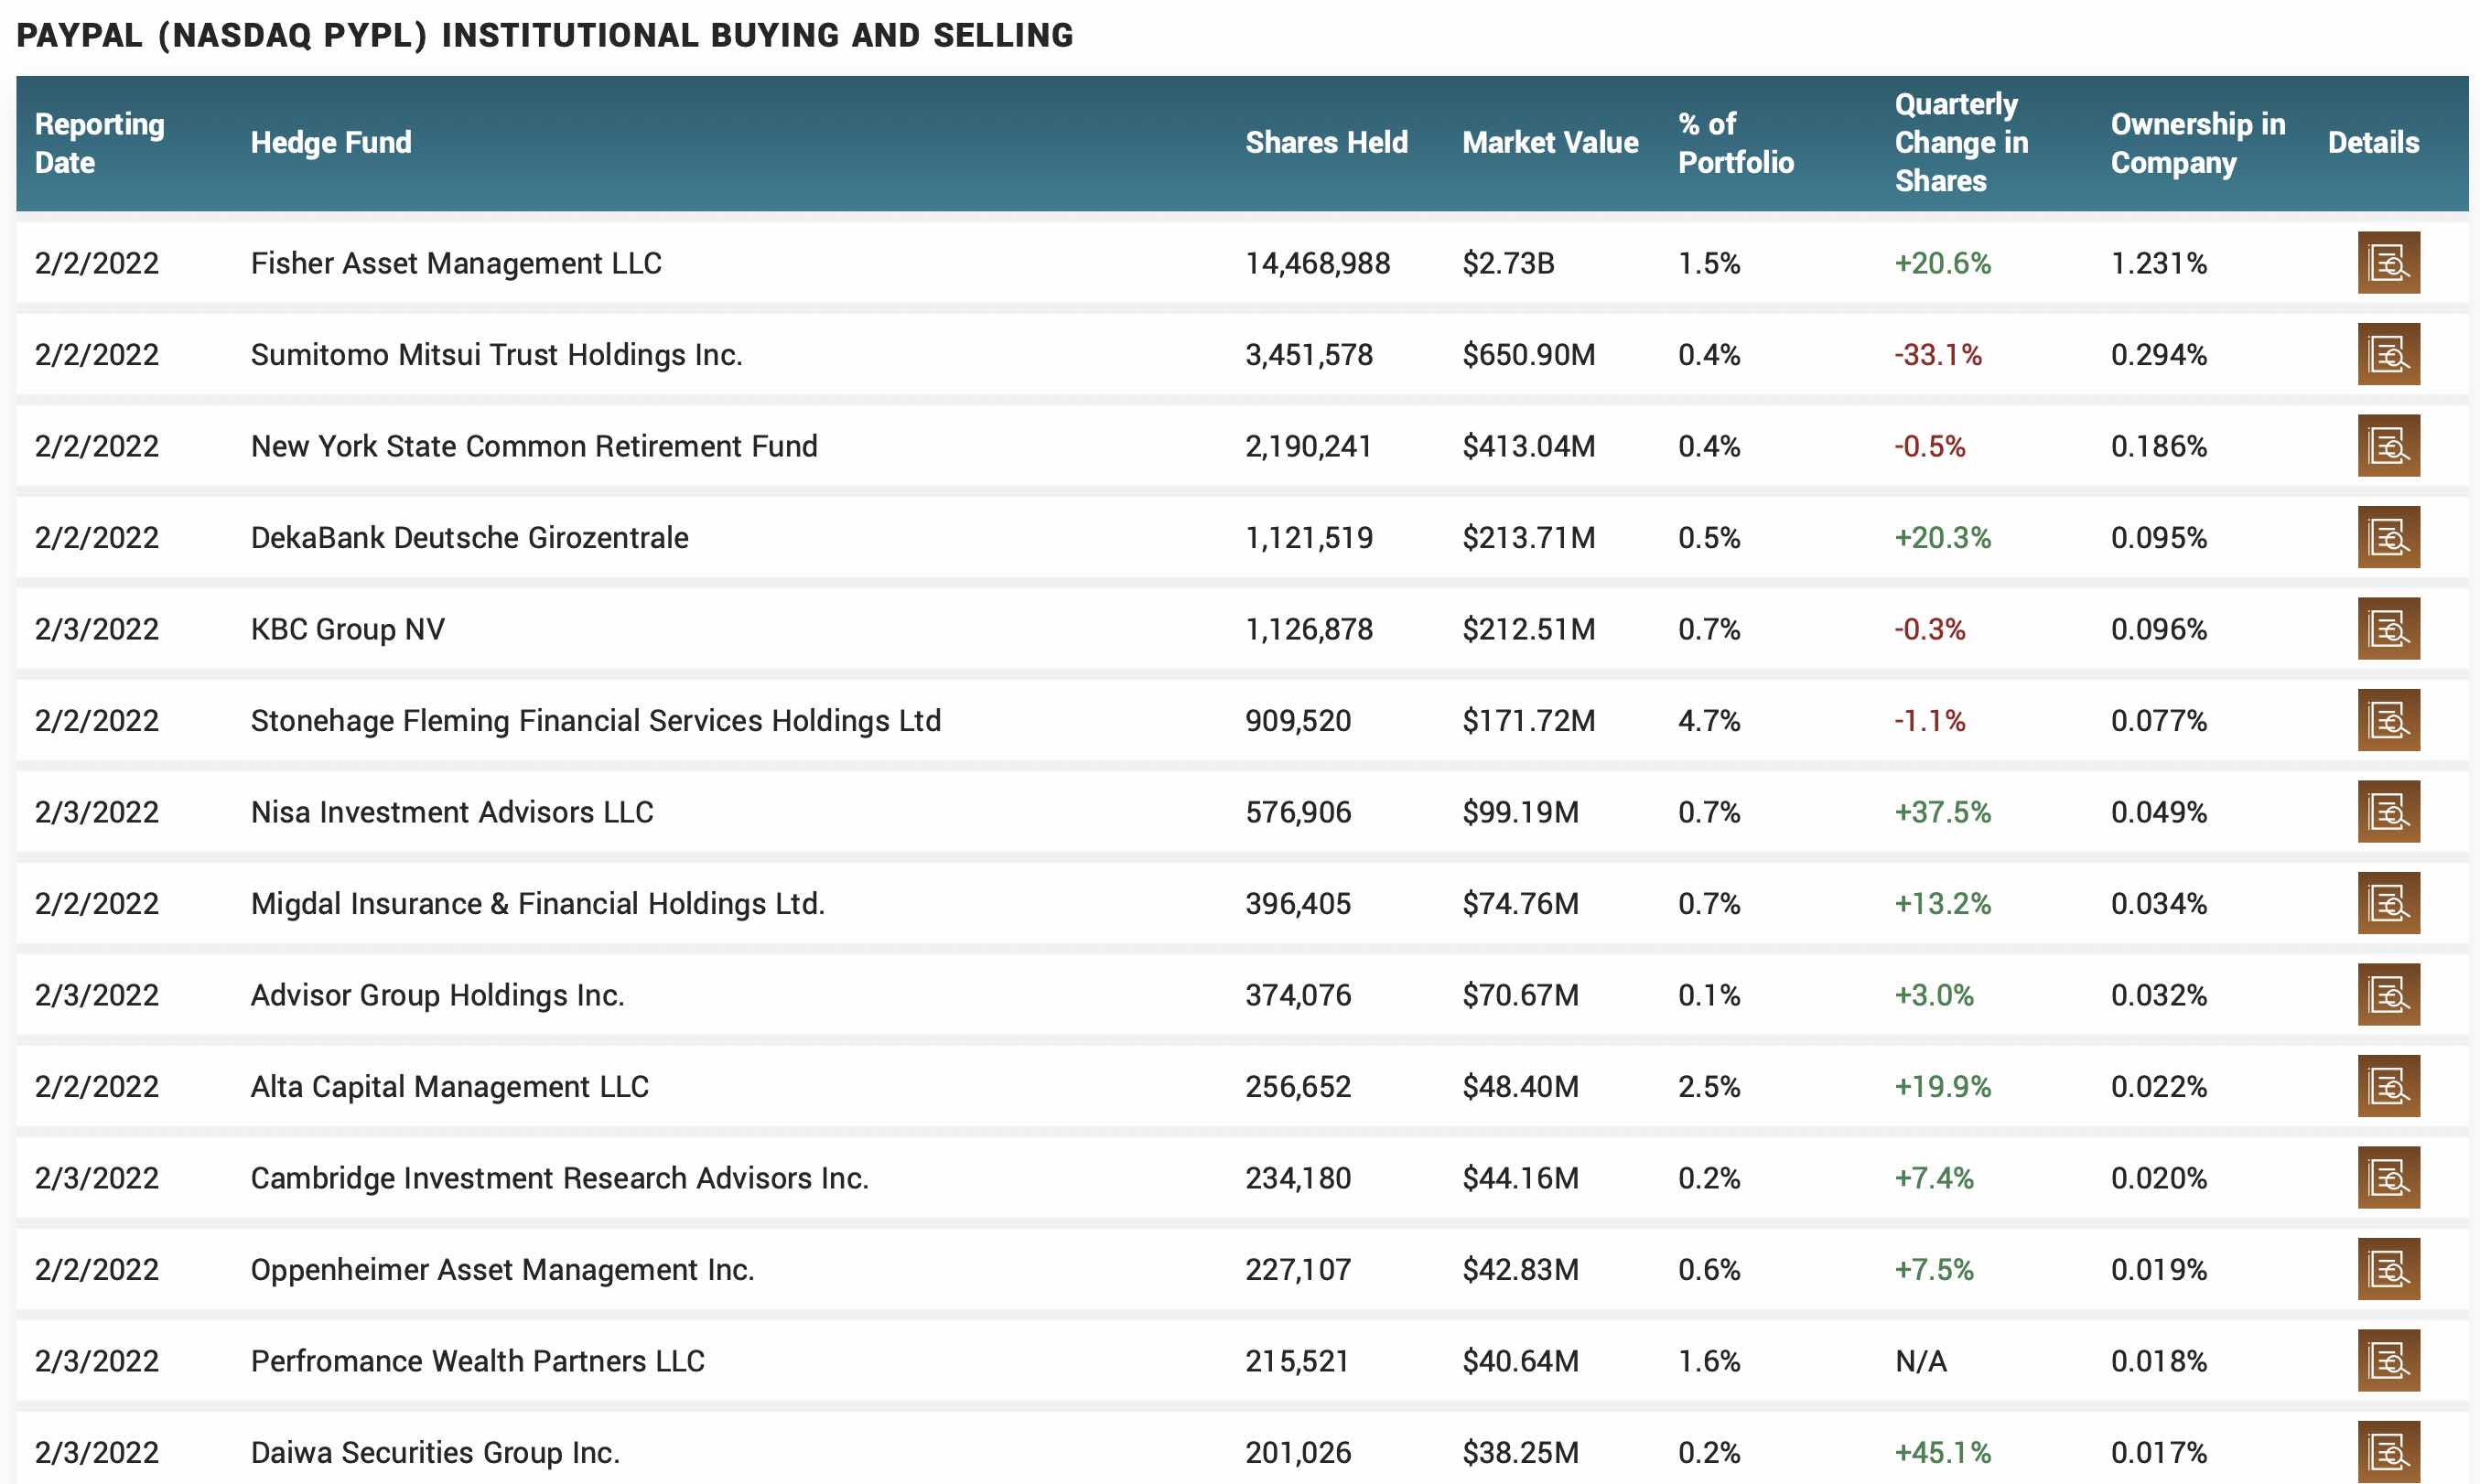Open details icon for Migdal Insurance & Financial Holdings
Image resolution: width=2480 pixels, height=1484 pixels.
pyautogui.click(x=2388, y=902)
